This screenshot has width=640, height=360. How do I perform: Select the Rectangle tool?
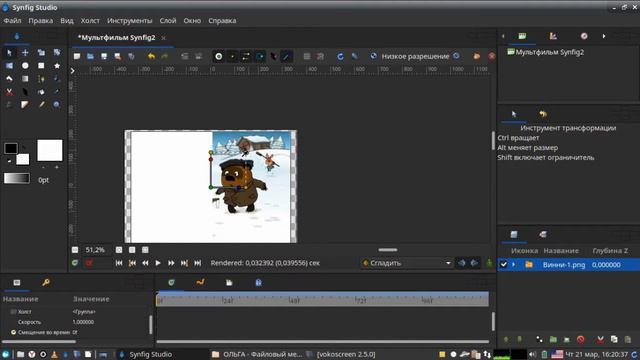(41, 66)
